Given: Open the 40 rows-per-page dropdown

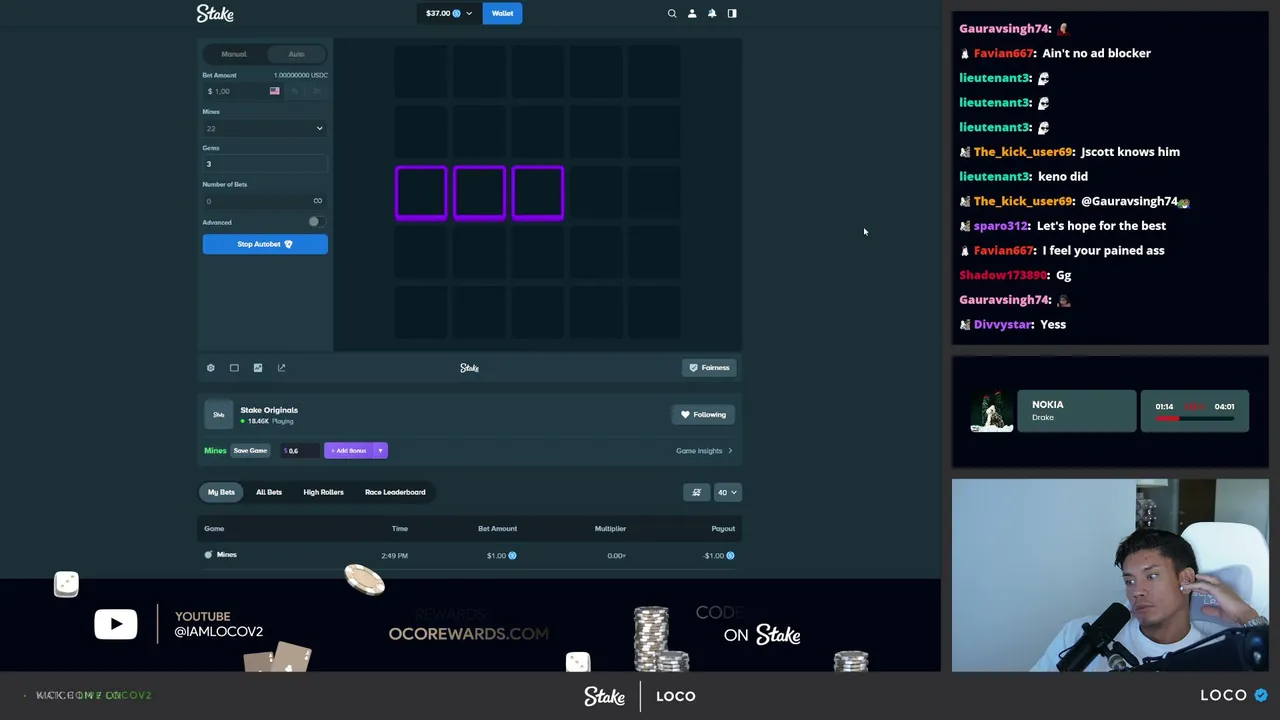Looking at the screenshot, I should (727, 492).
